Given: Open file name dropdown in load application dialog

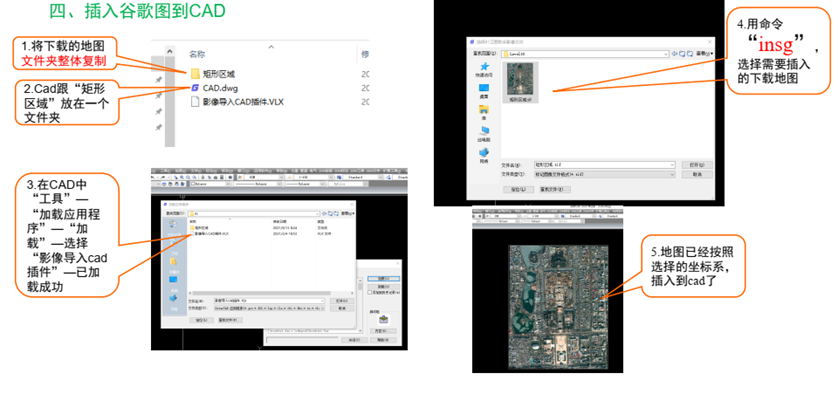Looking at the screenshot, I should [322, 301].
